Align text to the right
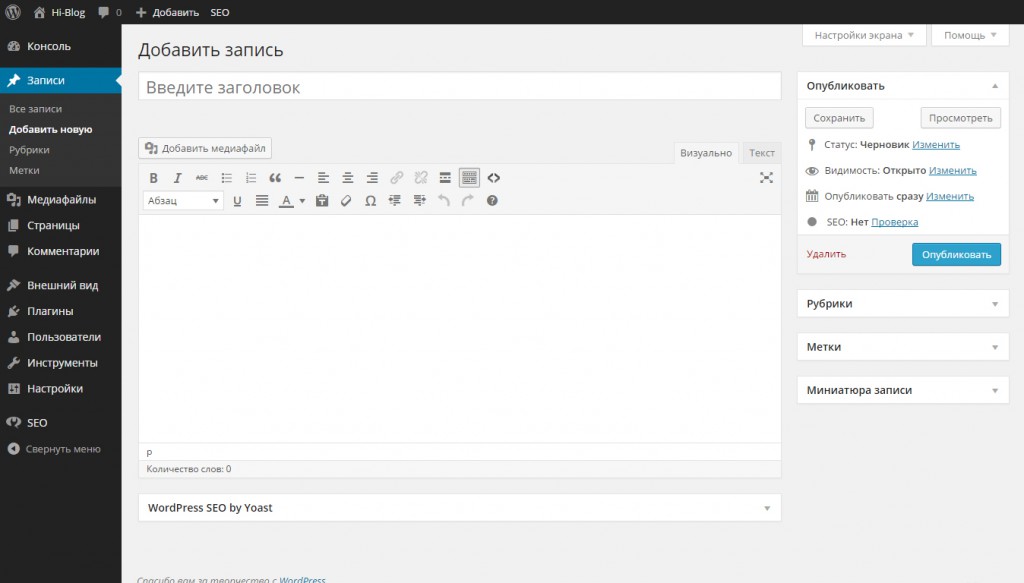 (372, 178)
